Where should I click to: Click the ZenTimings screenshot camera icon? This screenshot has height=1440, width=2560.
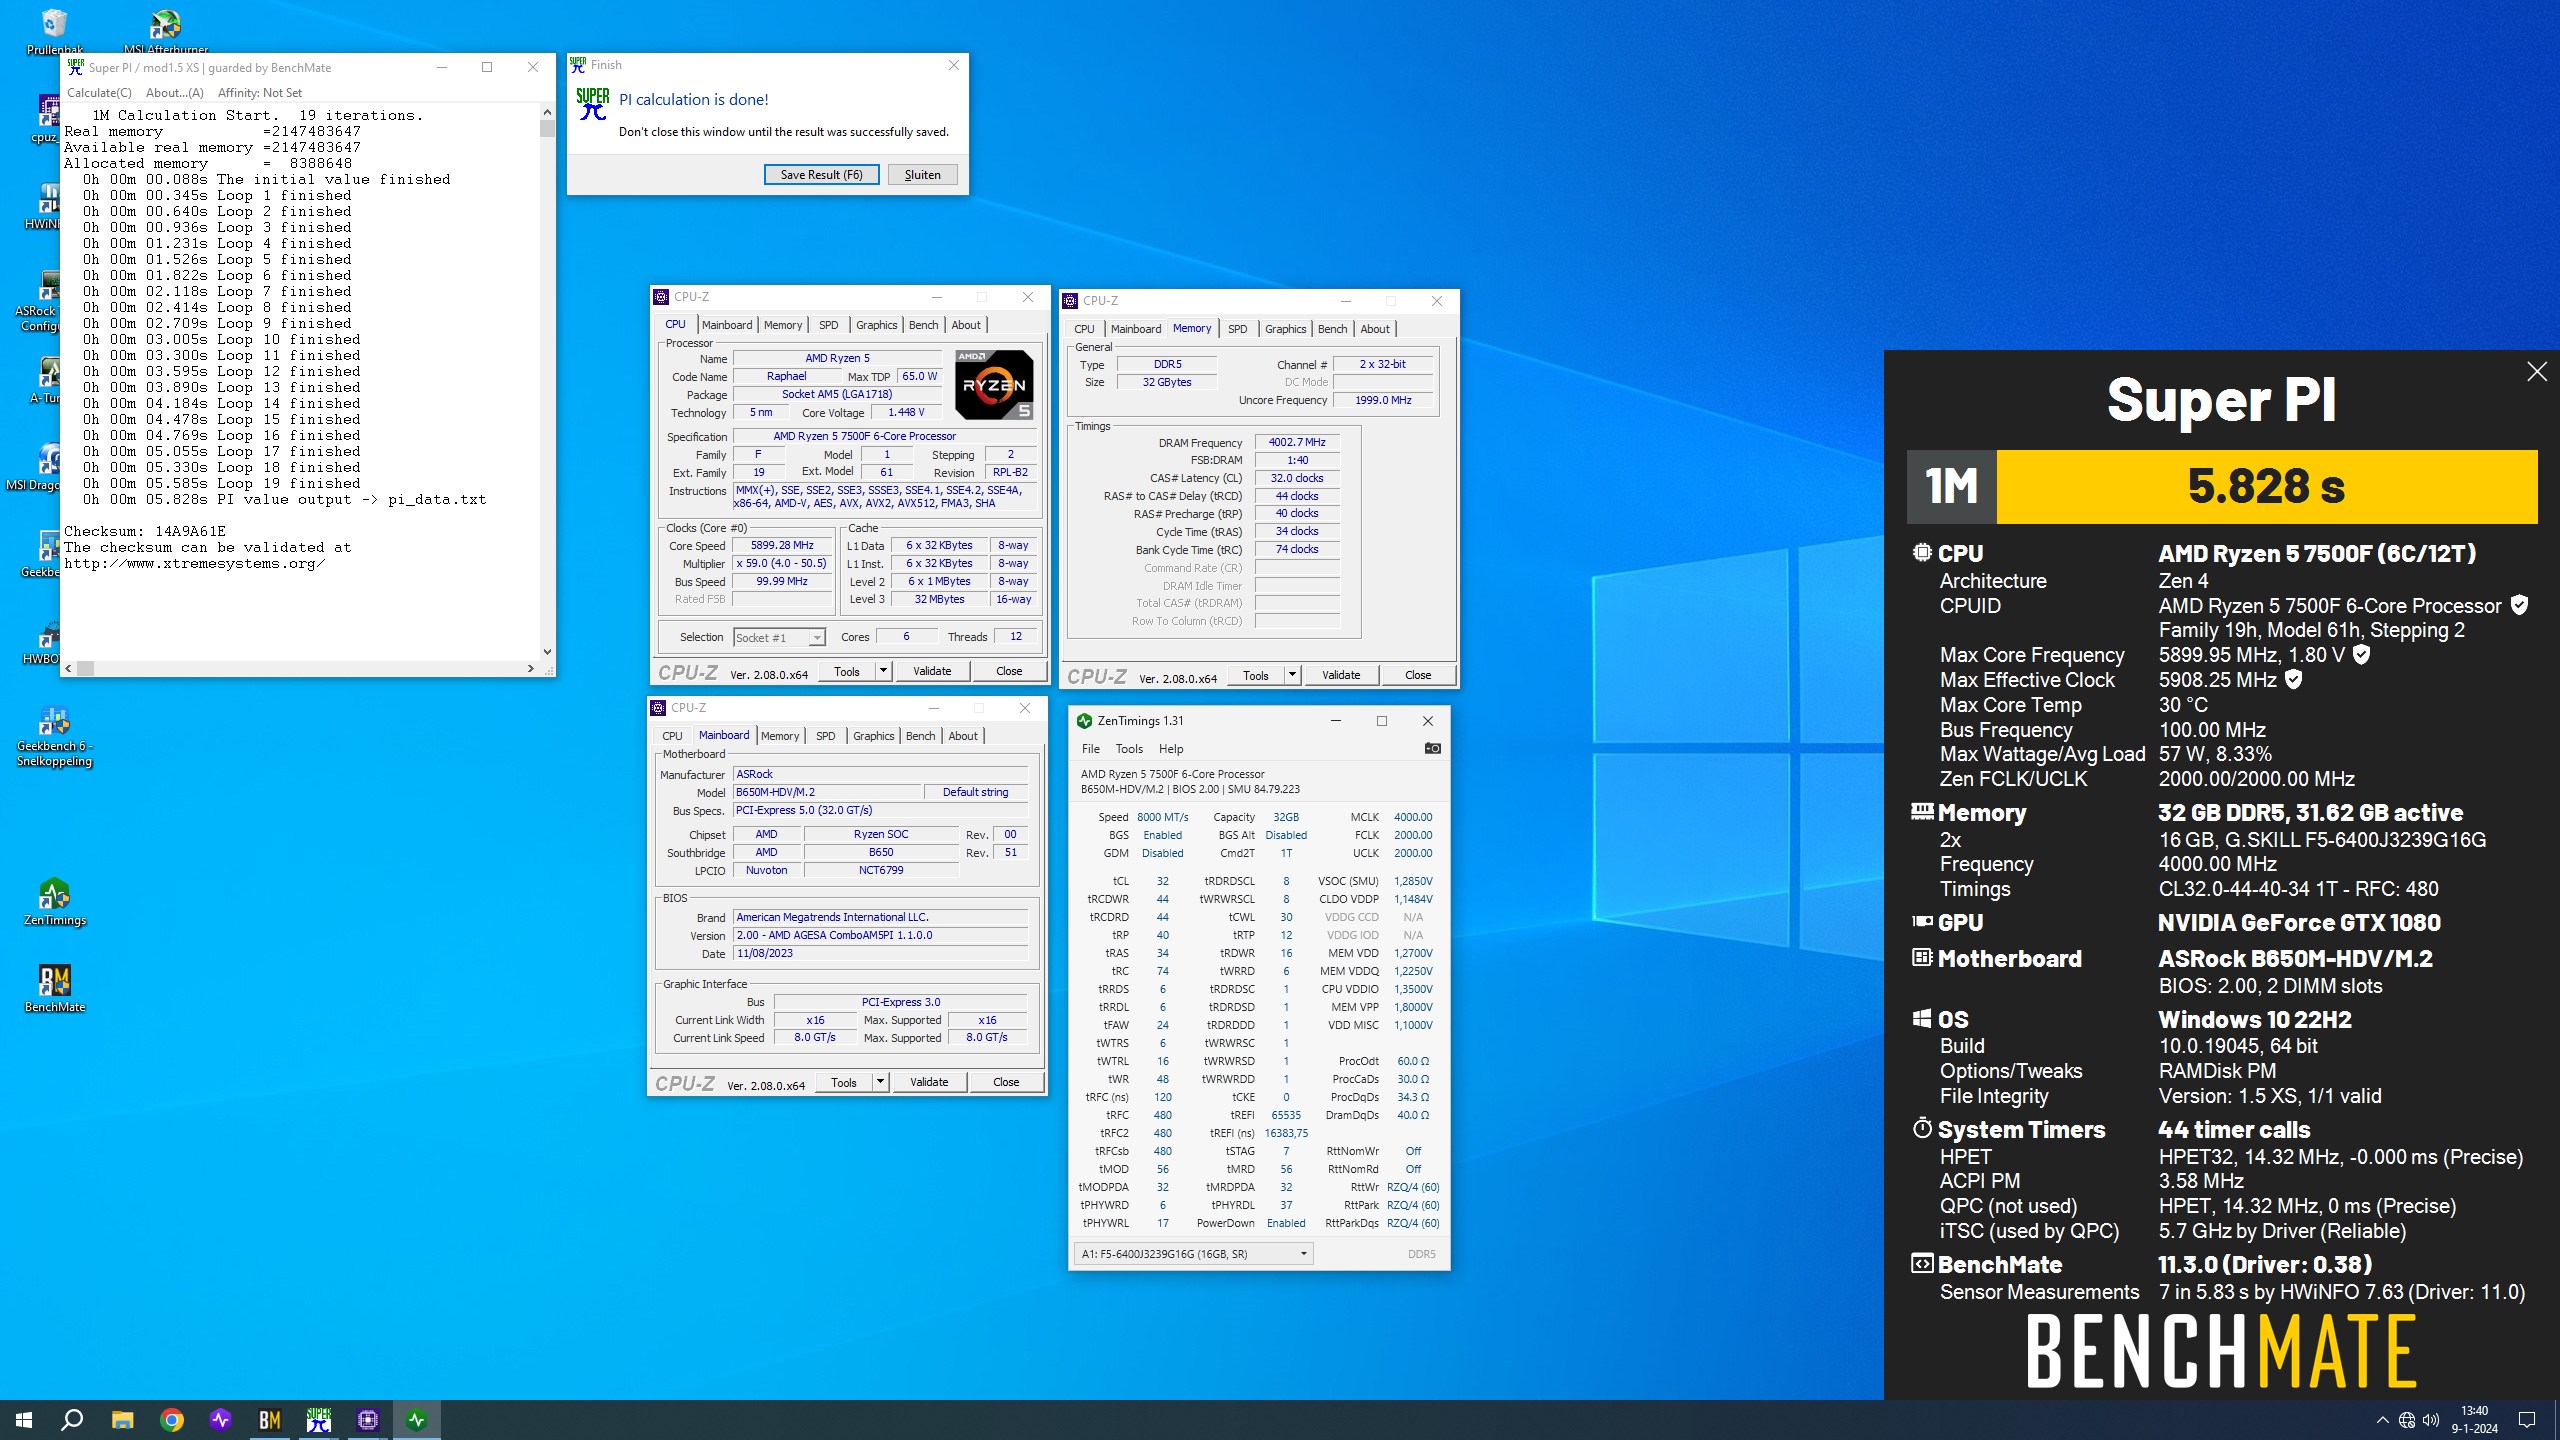[x=1432, y=748]
